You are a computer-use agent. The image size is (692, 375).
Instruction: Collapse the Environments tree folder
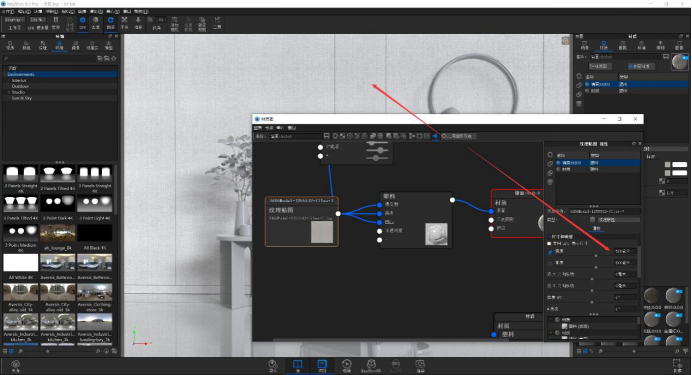[5, 75]
